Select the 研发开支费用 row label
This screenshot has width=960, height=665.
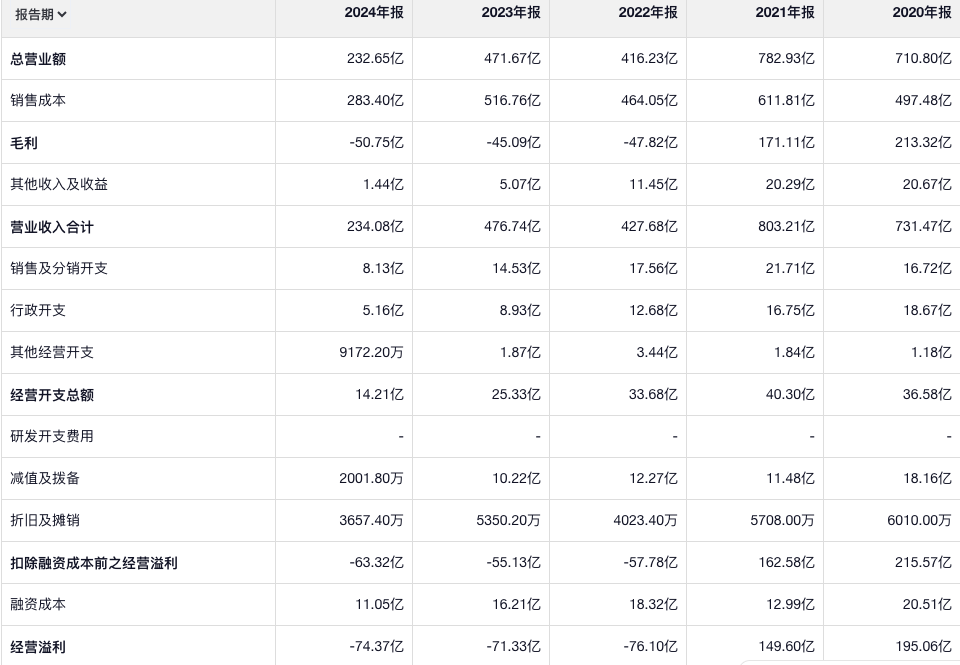click(52, 437)
